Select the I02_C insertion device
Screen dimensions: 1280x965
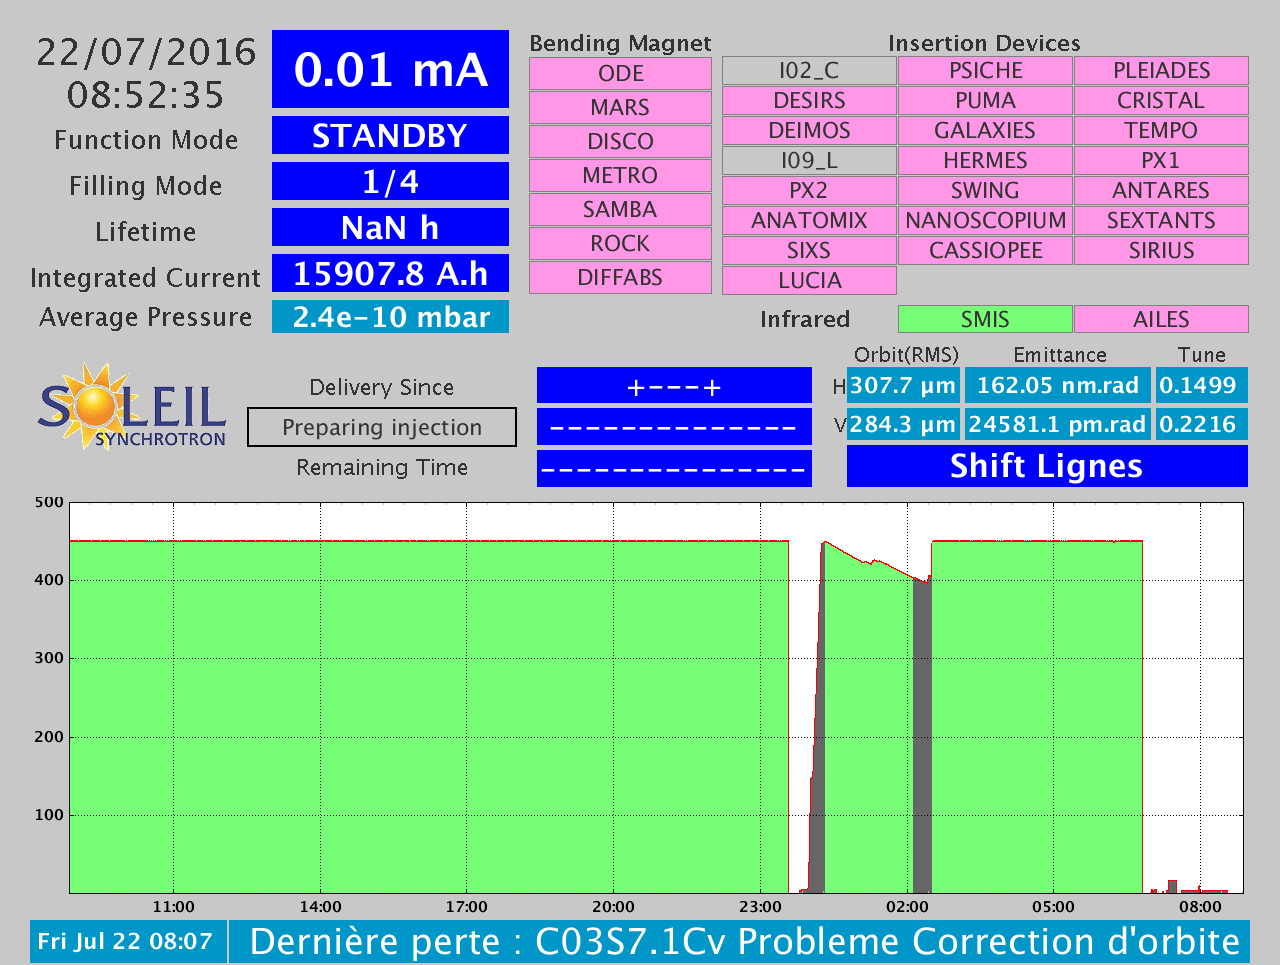point(809,71)
